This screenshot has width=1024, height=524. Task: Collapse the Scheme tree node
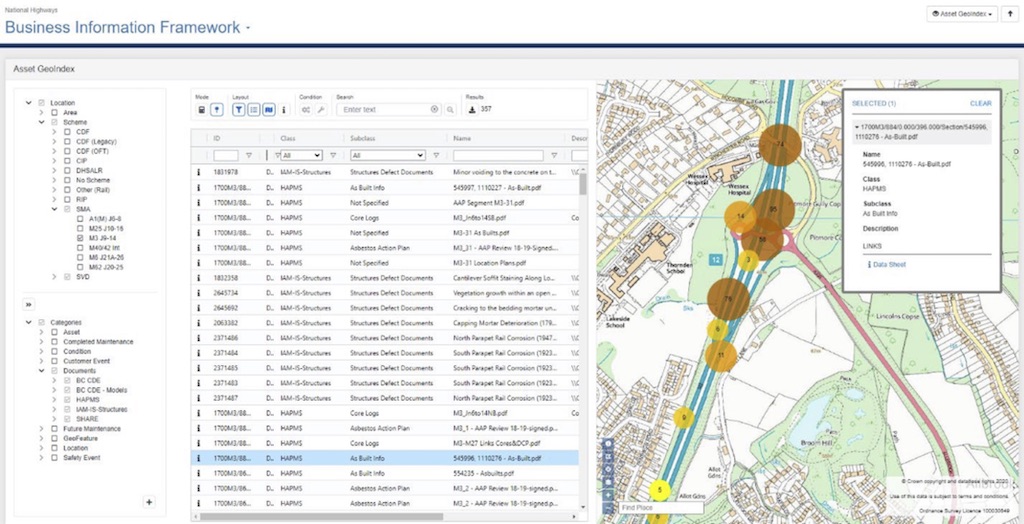42,122
